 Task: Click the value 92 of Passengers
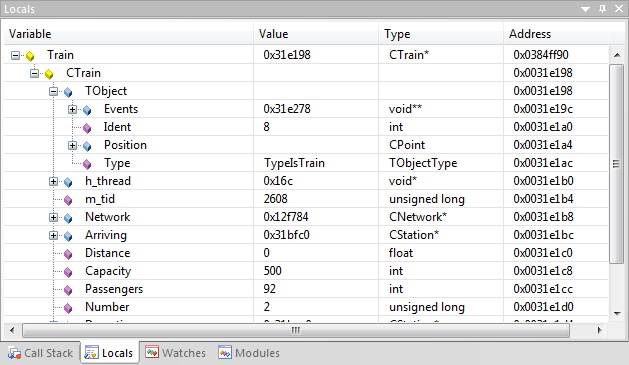270,289
